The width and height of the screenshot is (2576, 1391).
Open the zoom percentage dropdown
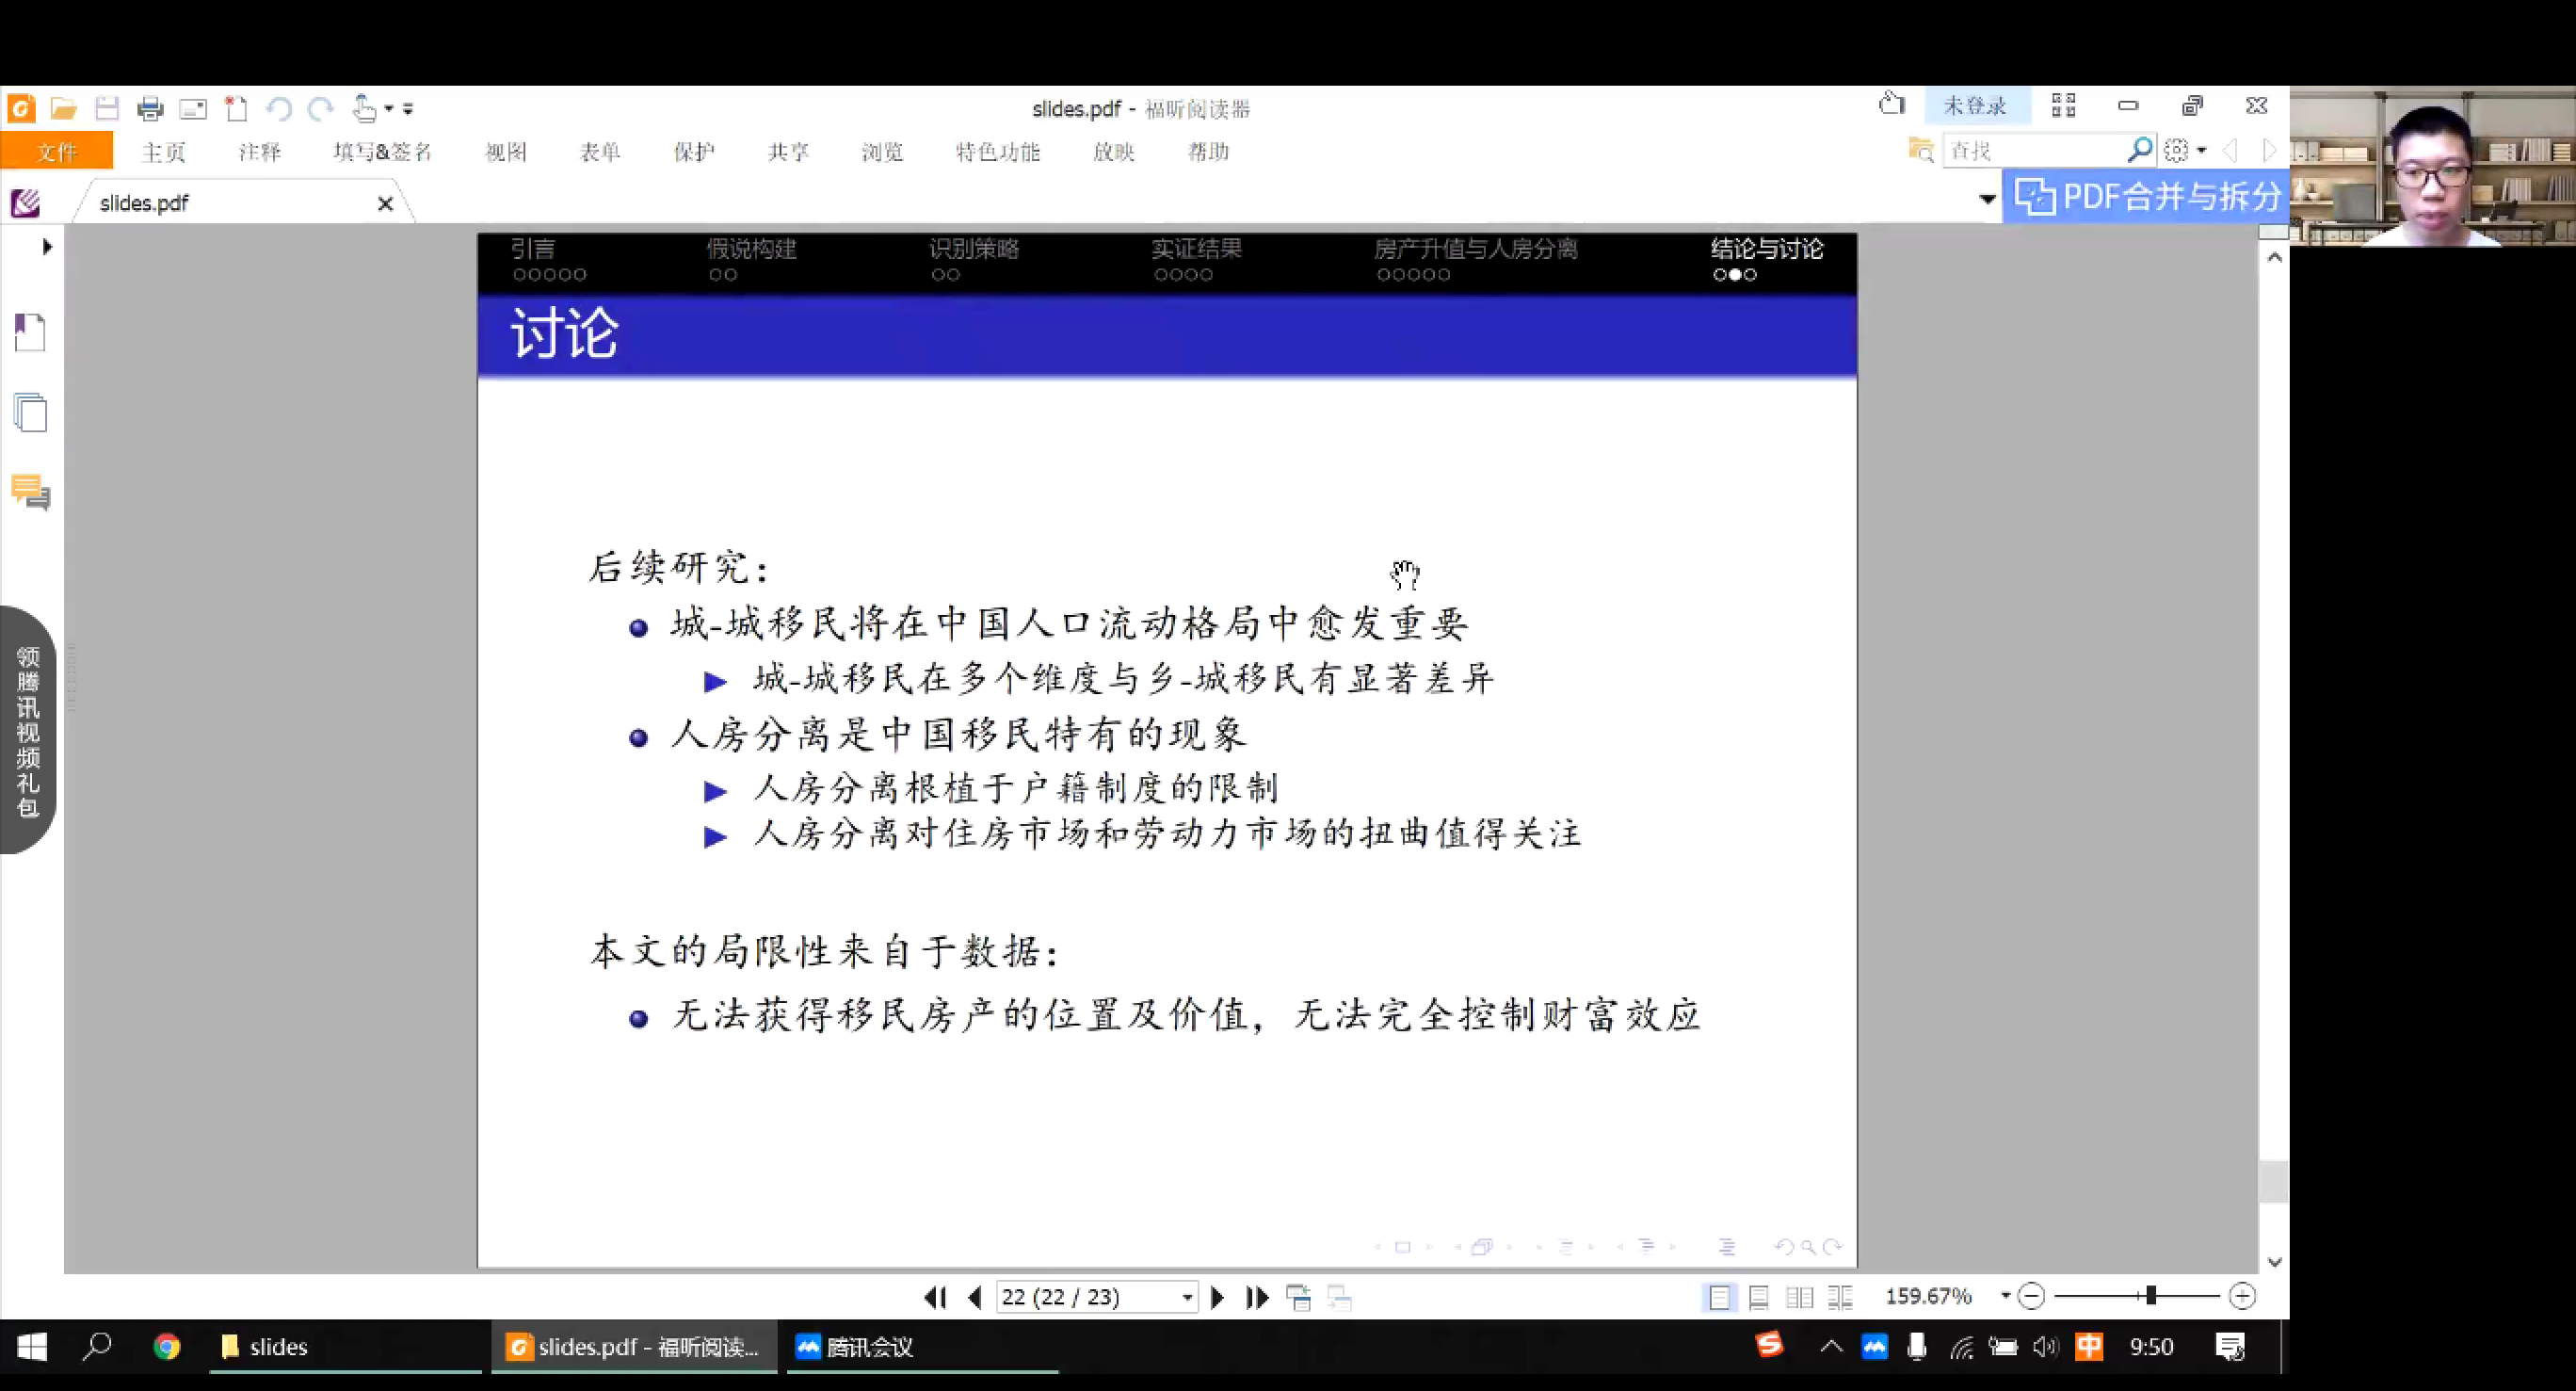click(2005, 1296)
